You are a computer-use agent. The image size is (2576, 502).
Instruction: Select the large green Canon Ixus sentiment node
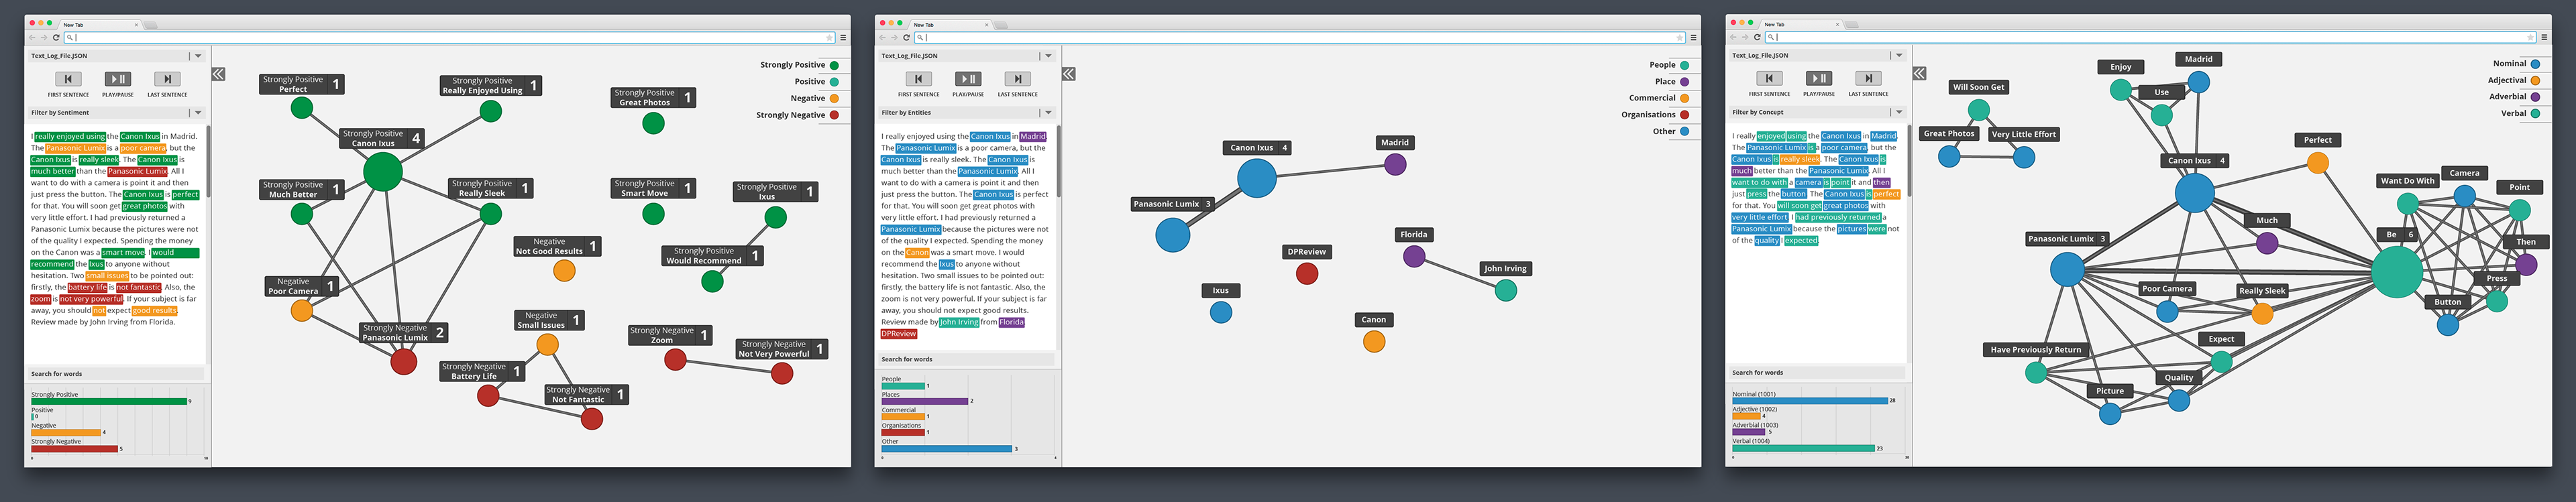point(382,172)
